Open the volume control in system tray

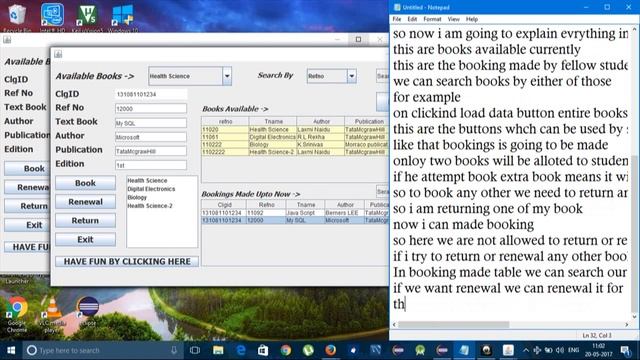click(x=560, y=350)
